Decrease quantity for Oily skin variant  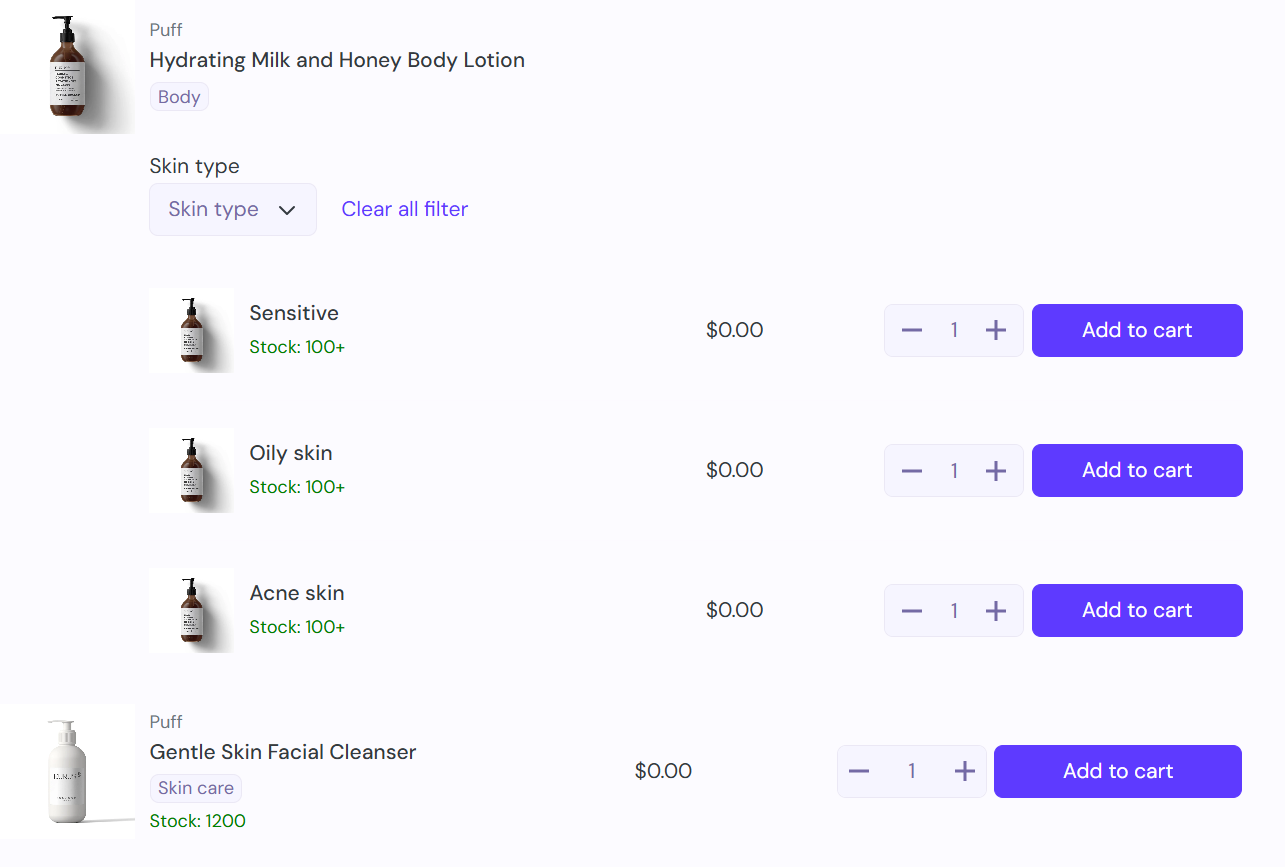point(911,470)
